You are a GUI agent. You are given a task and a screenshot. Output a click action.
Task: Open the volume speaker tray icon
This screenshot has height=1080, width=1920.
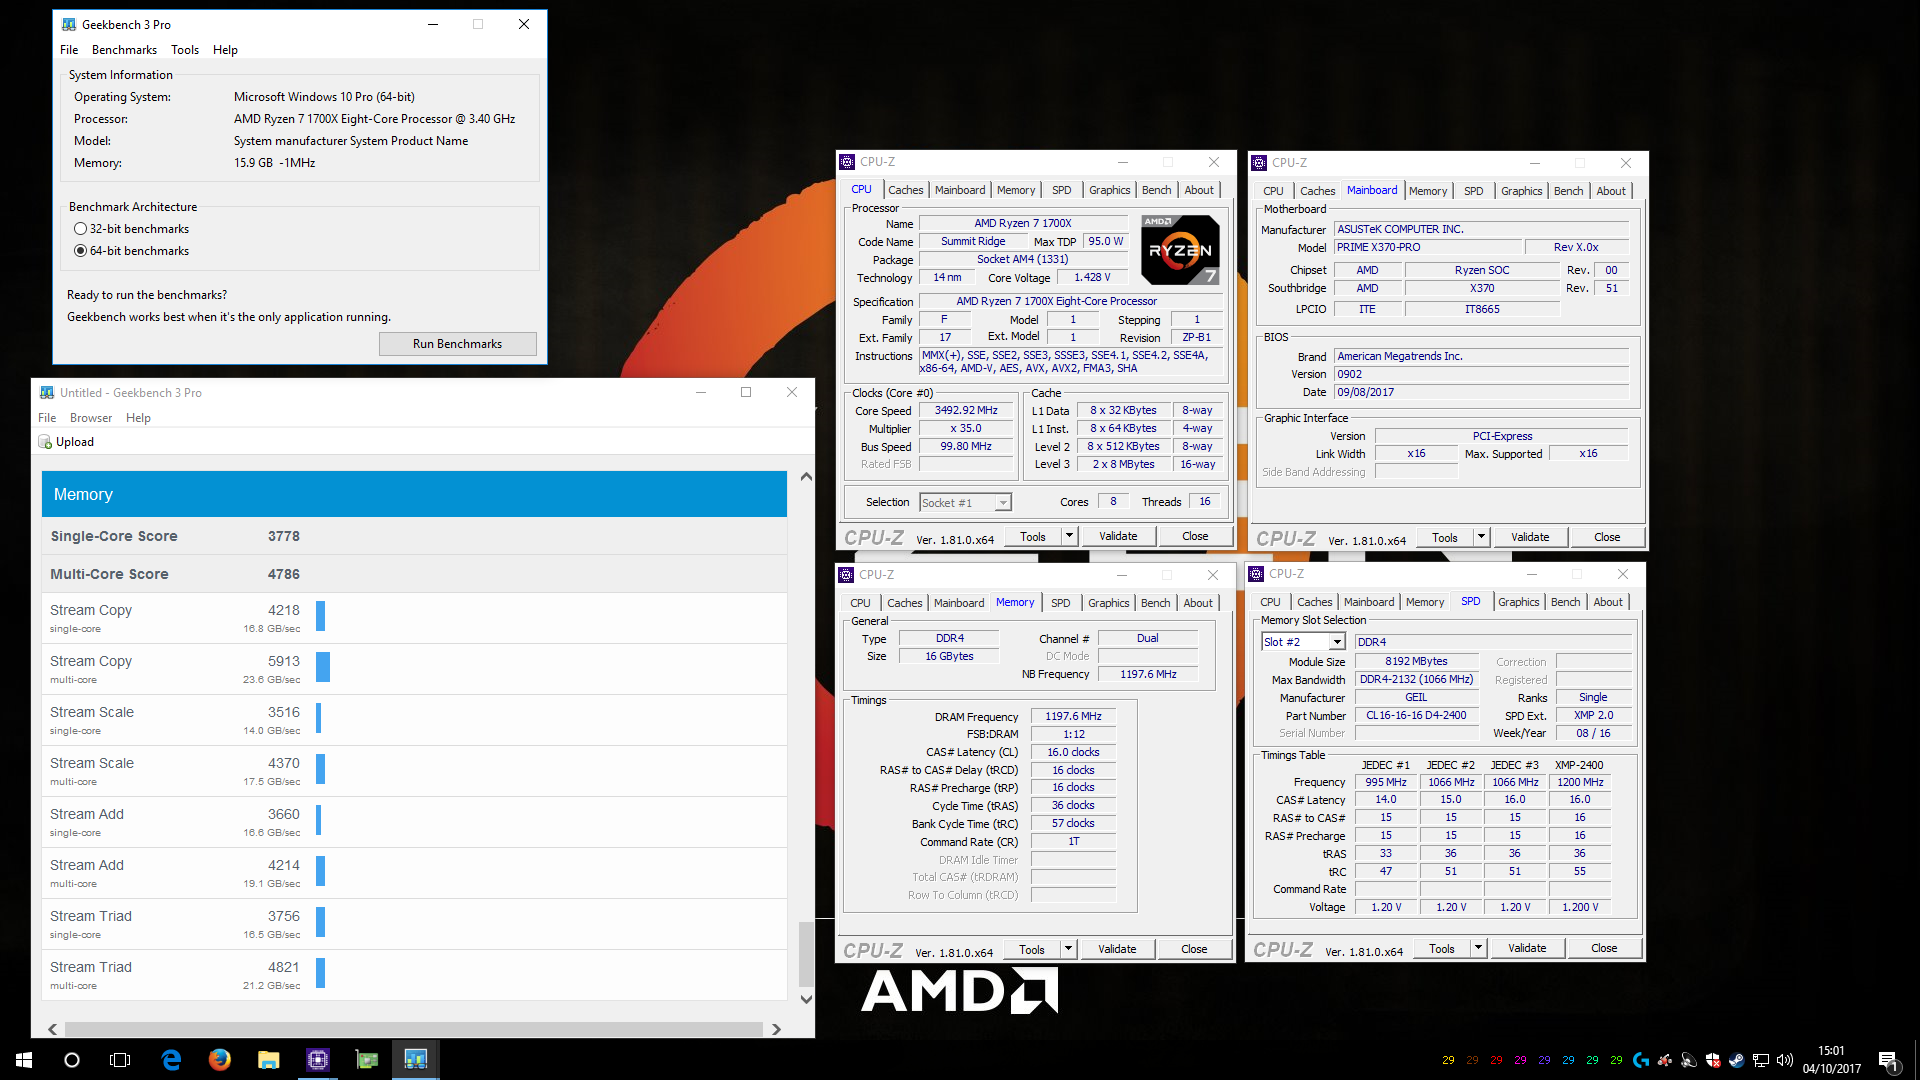click(1785, 1060)
